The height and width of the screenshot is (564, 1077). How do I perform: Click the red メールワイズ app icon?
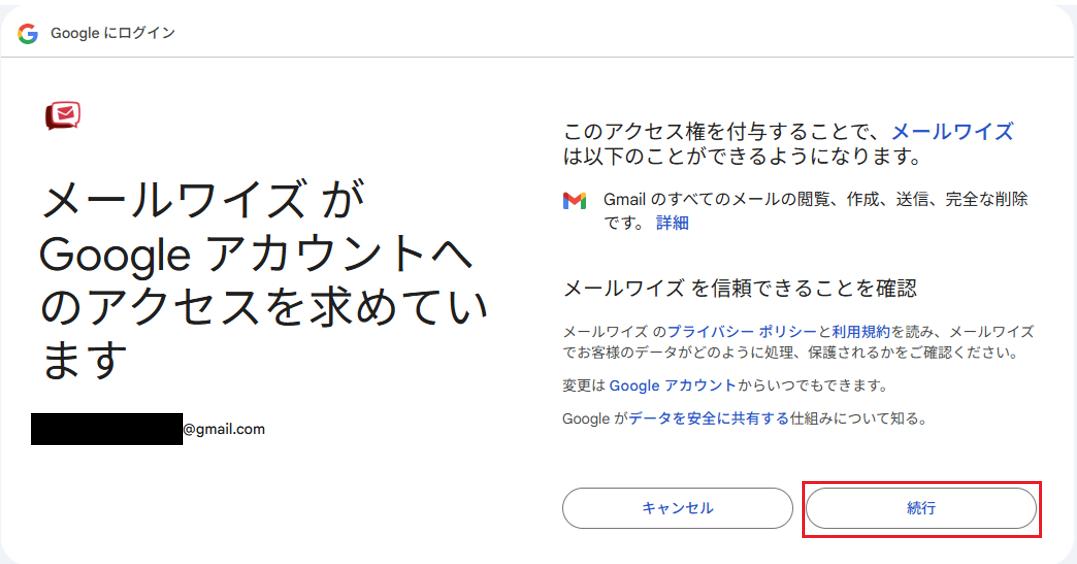62,116
